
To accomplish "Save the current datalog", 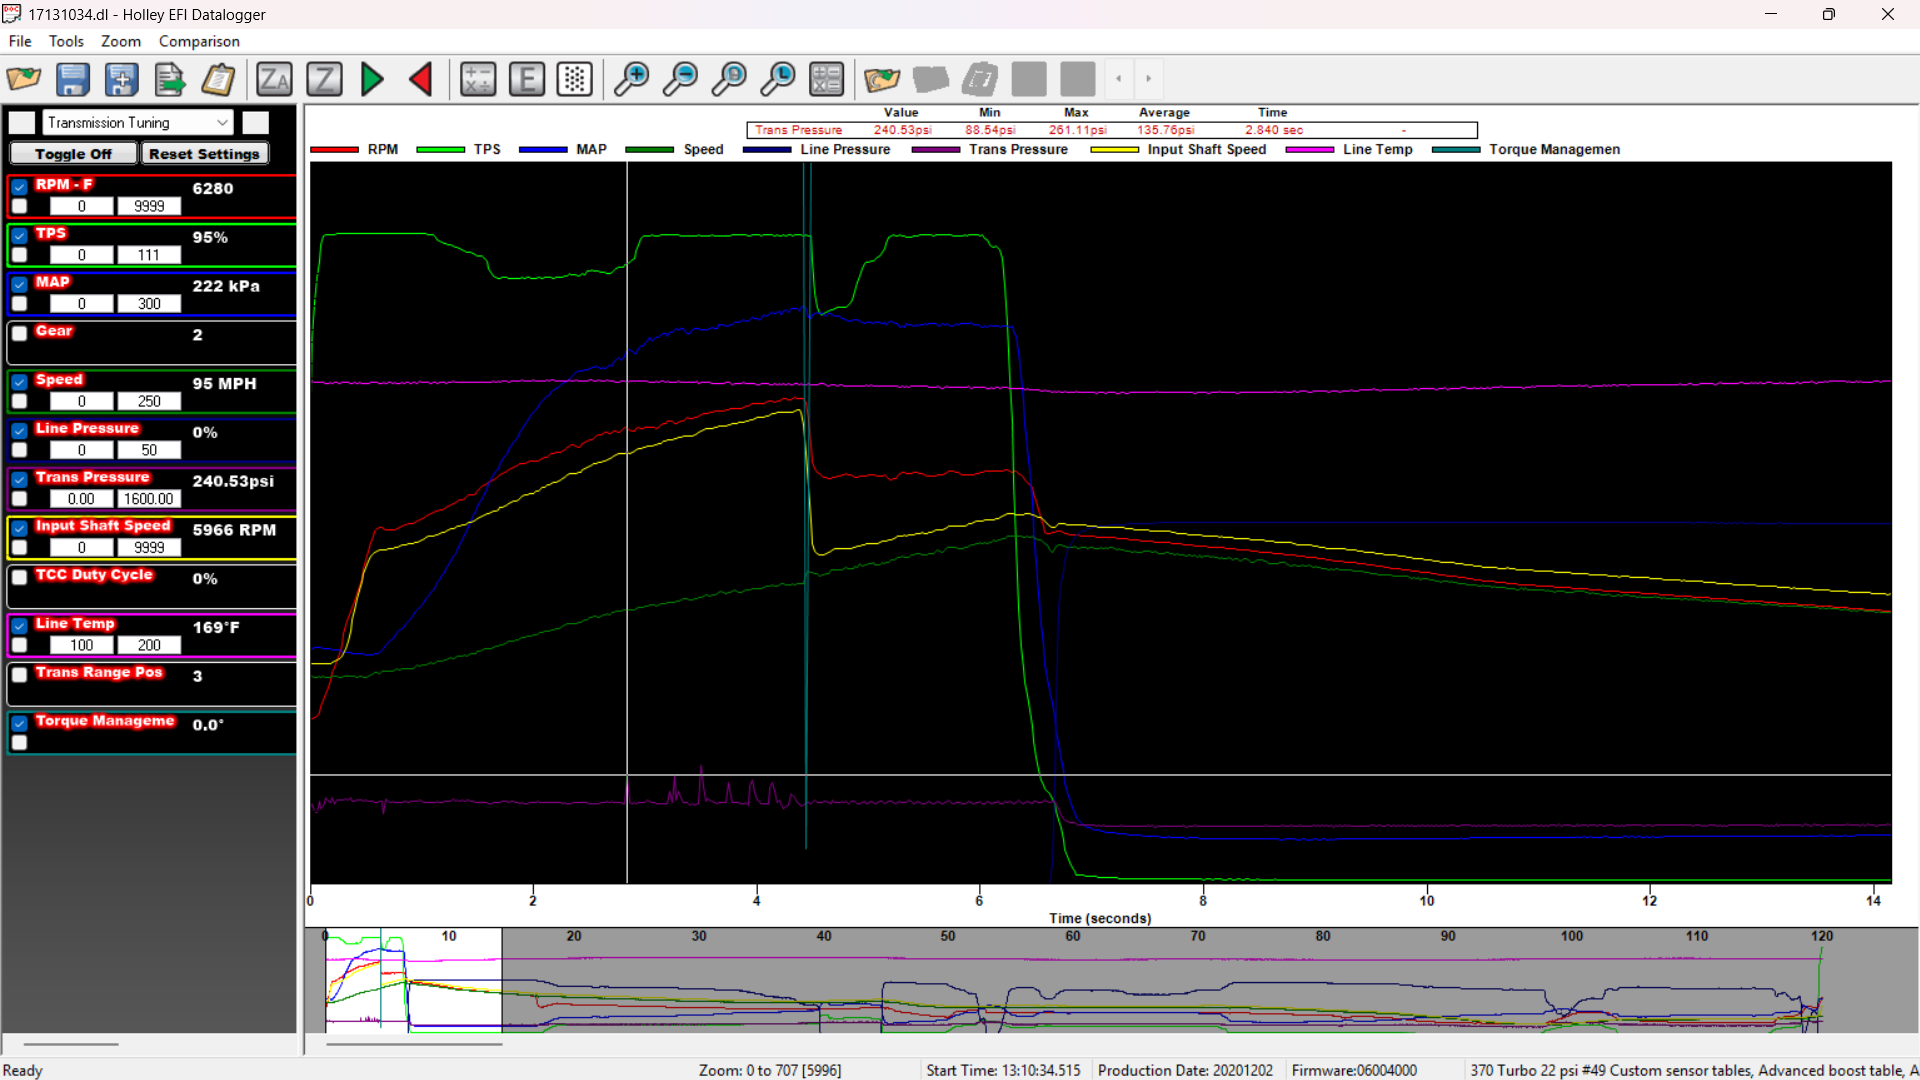I will click(71, 79).
